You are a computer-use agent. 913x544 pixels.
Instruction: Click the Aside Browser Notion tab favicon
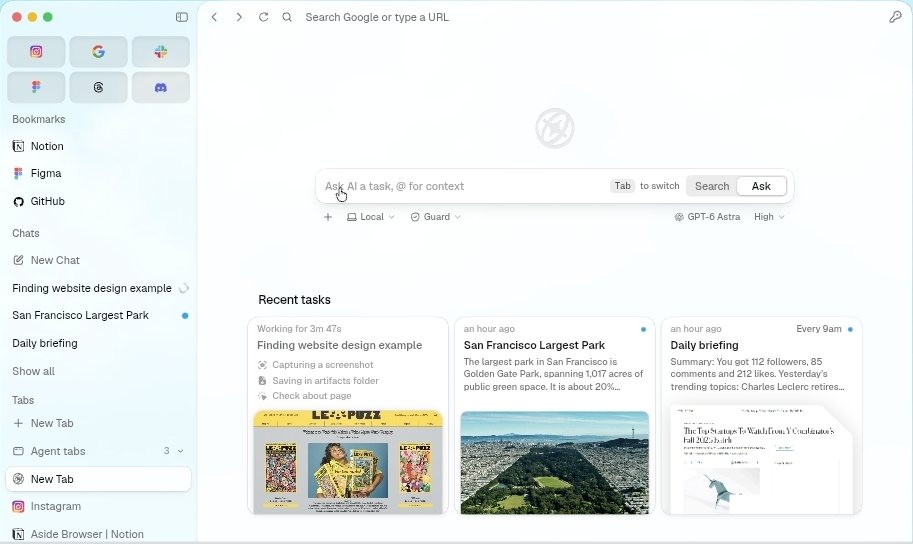(18, 534)
